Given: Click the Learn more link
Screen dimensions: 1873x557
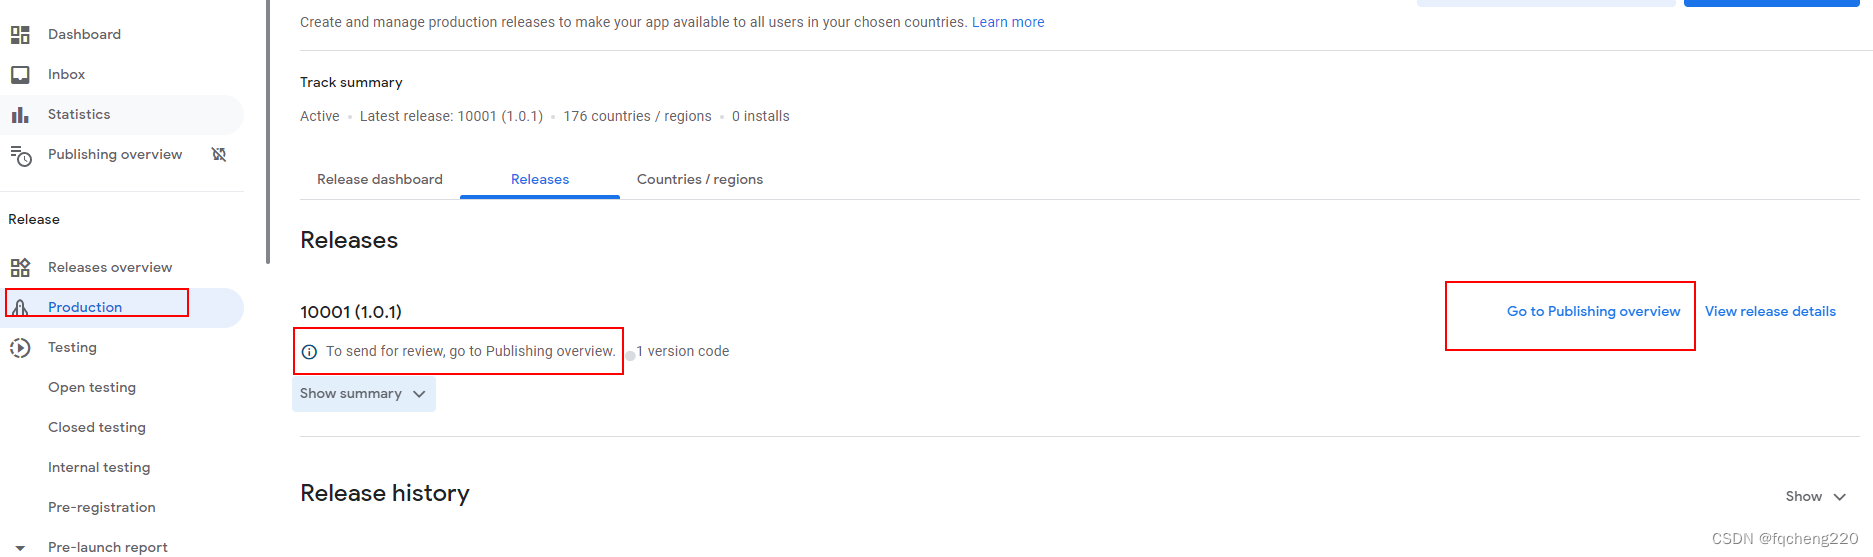Looking at the screenshot, I should point(1008,22).
